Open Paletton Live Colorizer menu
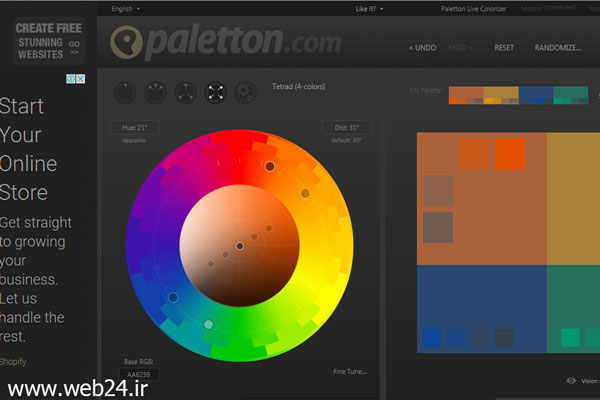The width and height of the screenshot is (600, 400). pyautogui.click(x=473, y=9)
